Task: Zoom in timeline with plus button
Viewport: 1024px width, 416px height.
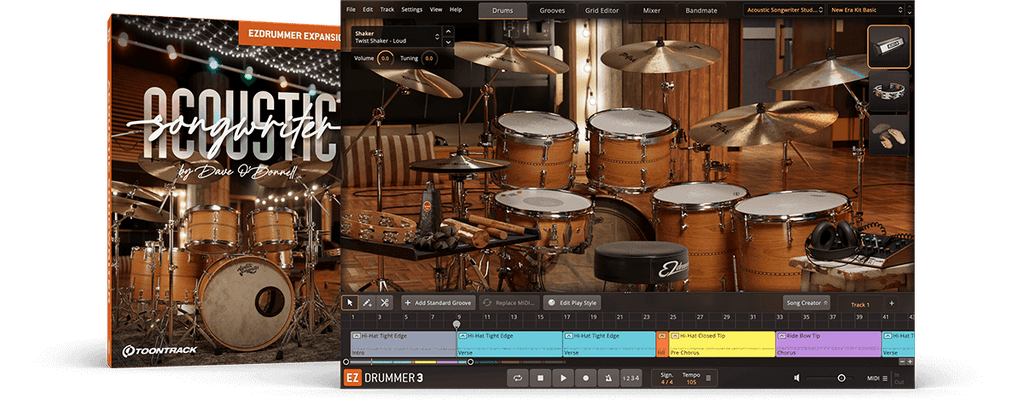Action: [x=910, y=362]
